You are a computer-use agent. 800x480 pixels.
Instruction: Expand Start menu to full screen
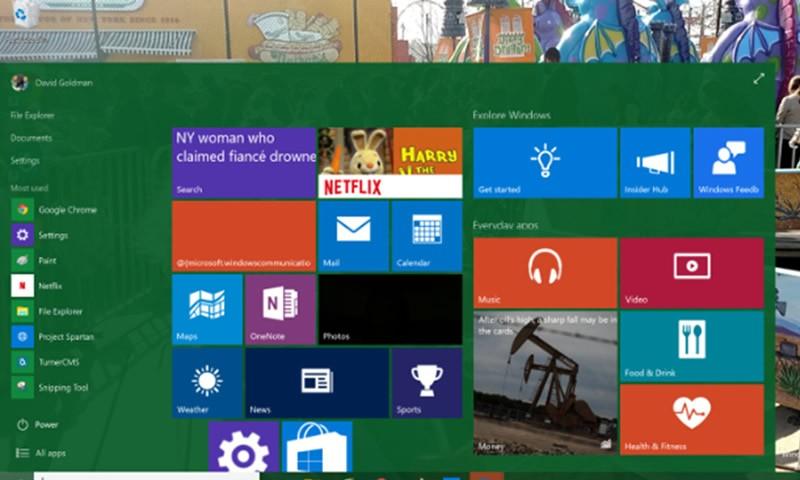(759, 79)
